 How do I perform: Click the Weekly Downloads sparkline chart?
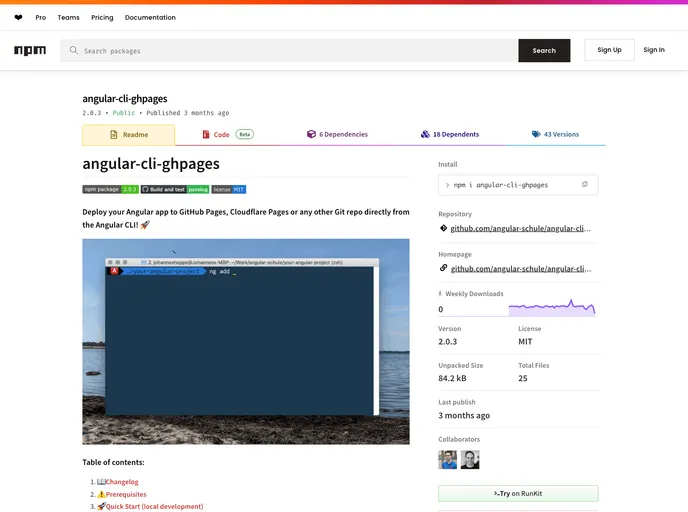click(552, 307)
